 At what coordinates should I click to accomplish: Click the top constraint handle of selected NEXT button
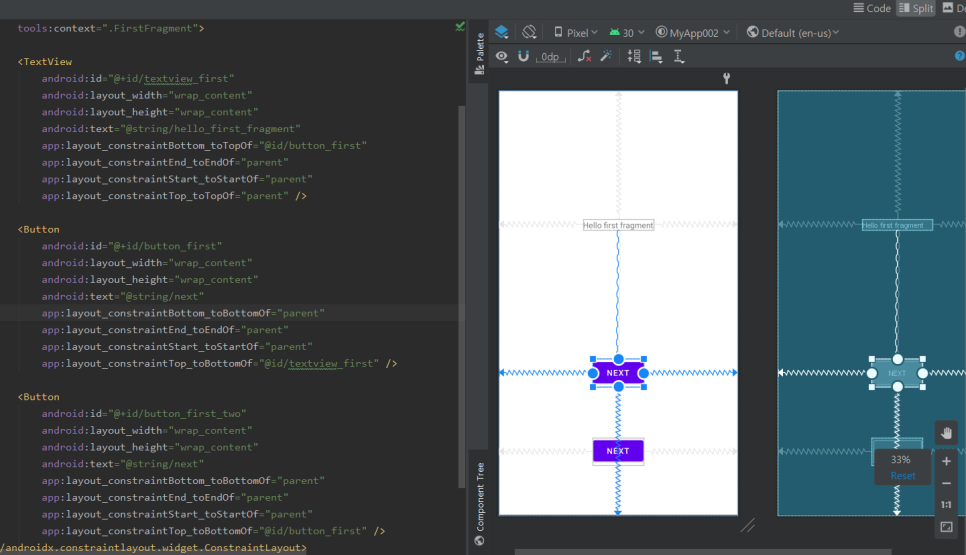[x=619, y=359]
